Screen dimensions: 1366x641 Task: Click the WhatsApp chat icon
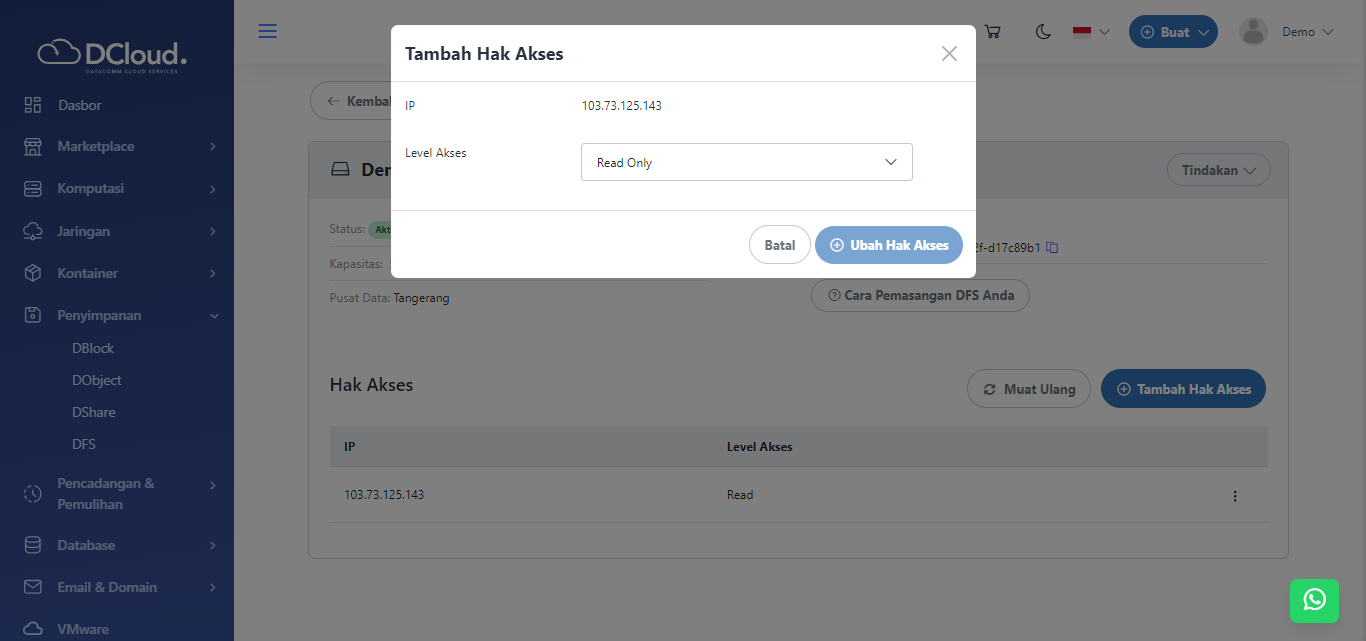coord(1314,599)
